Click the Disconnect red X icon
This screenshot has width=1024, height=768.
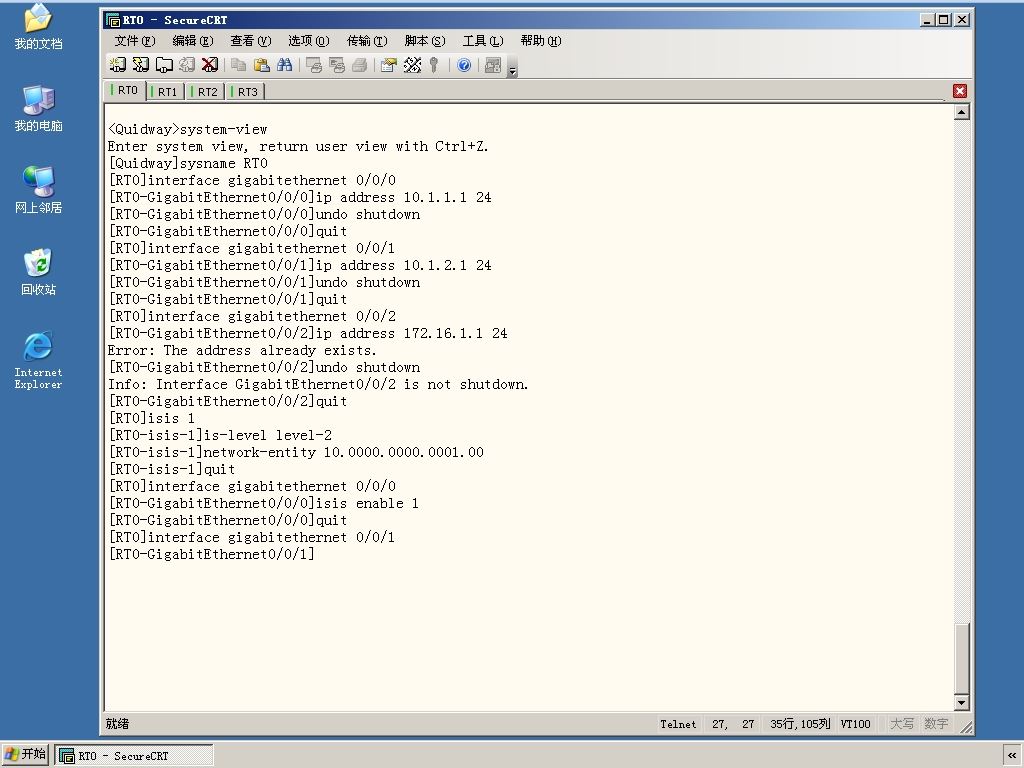(x=210, y=65)
